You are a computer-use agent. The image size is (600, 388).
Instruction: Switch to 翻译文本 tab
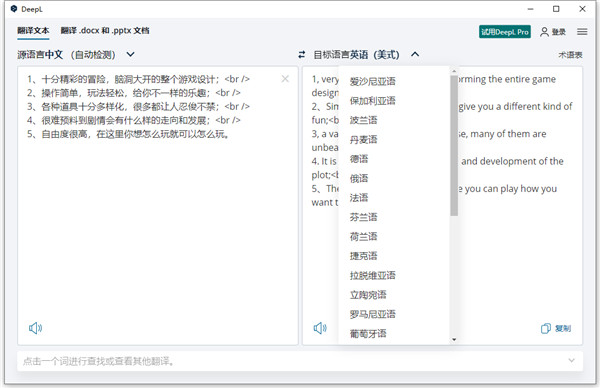[x=33, y=31]
